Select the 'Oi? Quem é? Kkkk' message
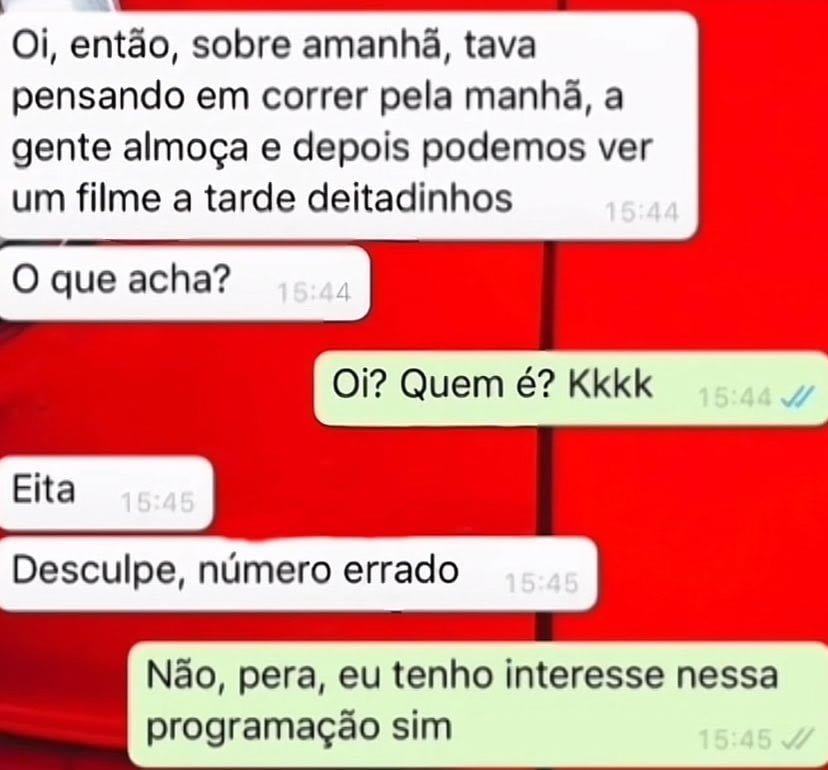The image size is (828, 770). [x=571, y=388]
